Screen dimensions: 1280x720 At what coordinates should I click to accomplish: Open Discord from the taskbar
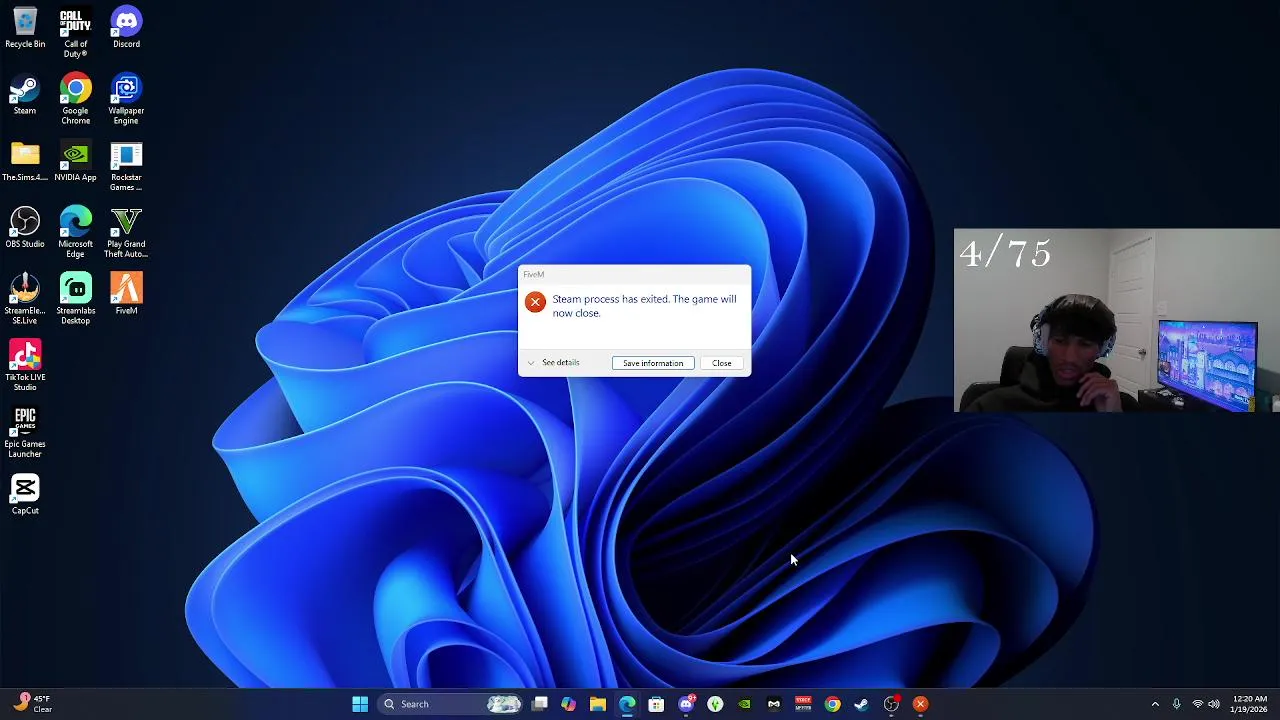686,704
